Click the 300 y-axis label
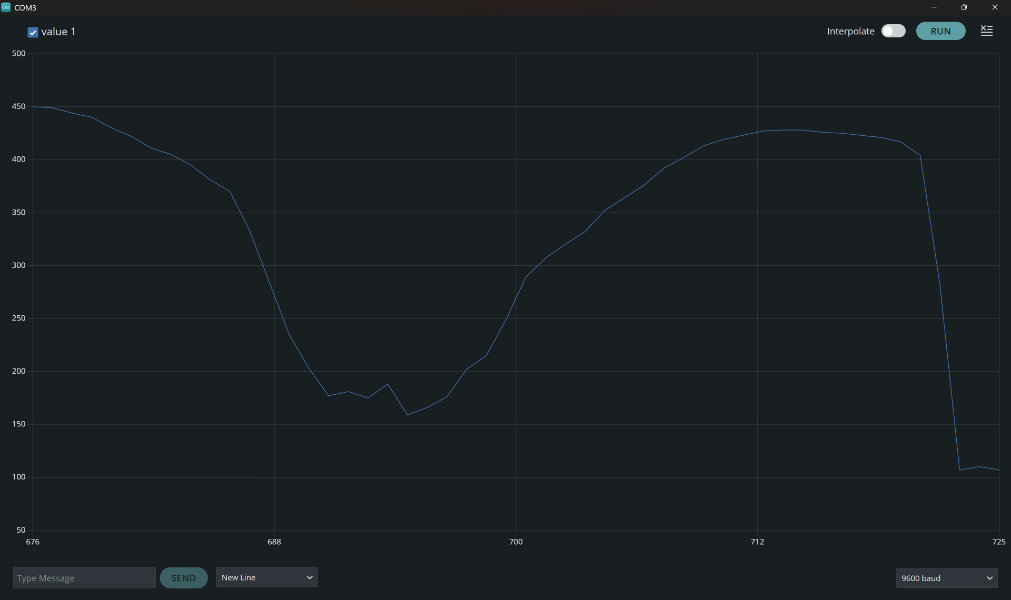The width and height of the screenshot is (1011, 600). pyautogui.click(x=19, y=265)
